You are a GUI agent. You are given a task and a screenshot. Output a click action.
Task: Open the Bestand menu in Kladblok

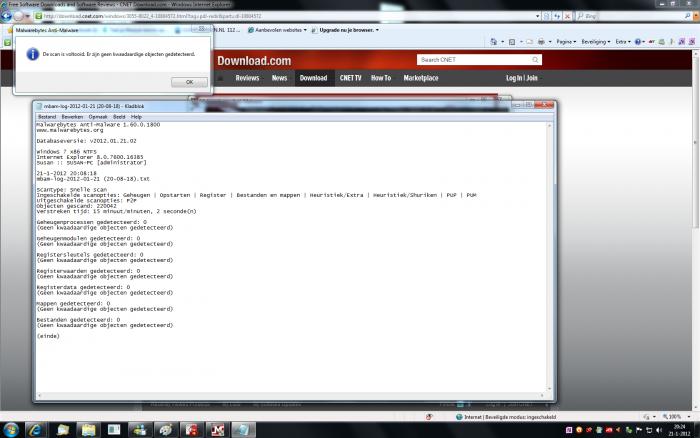47,117
